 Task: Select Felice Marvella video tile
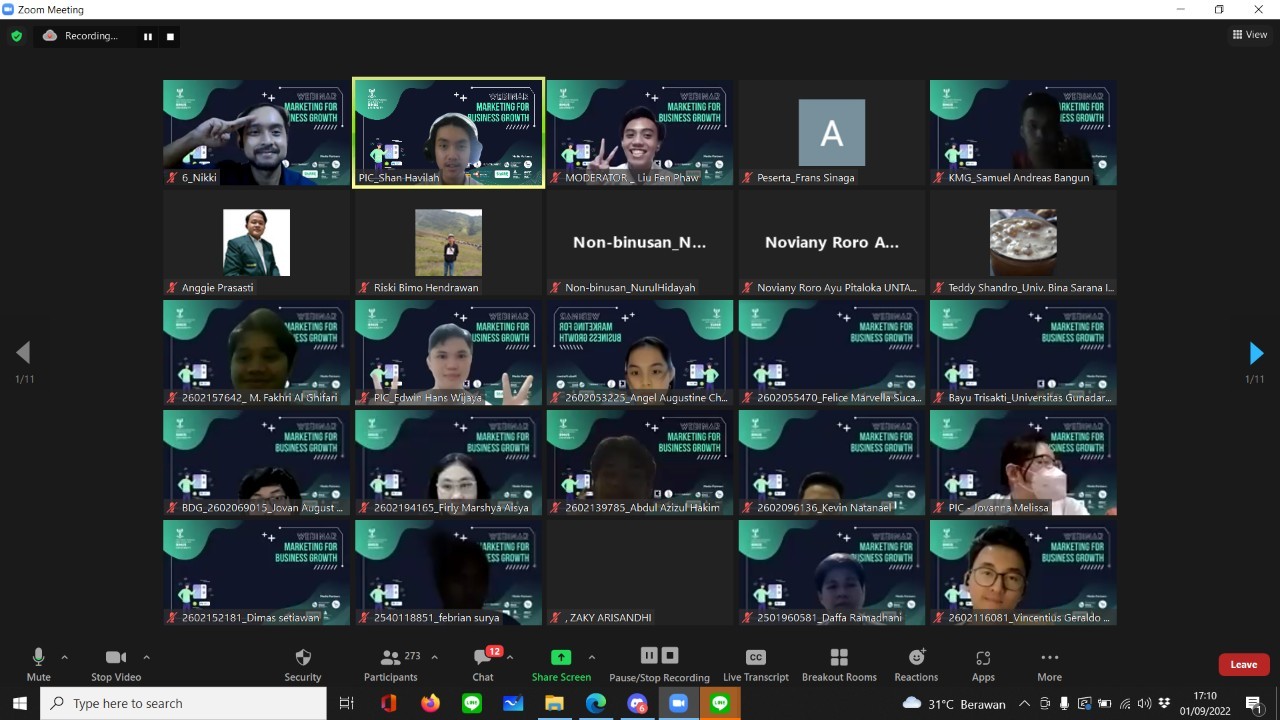click(832, 353)
